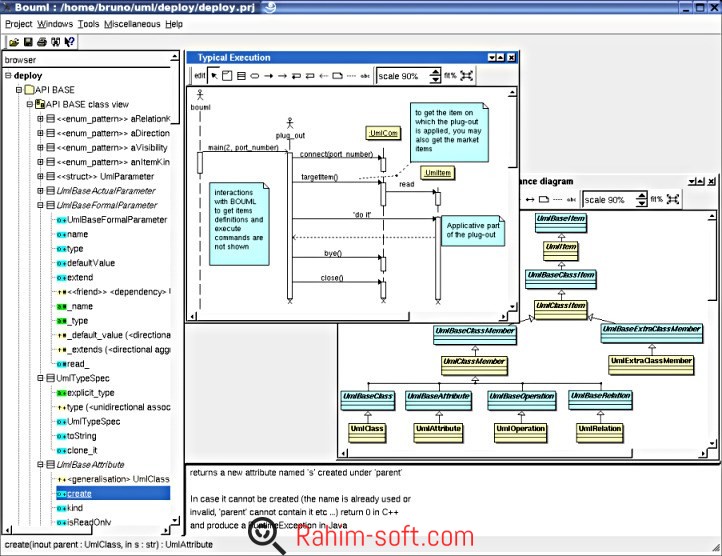Open the Tools menu
Image resolution: width=722 pixels, height=556 pixels.
click(88, 24)
